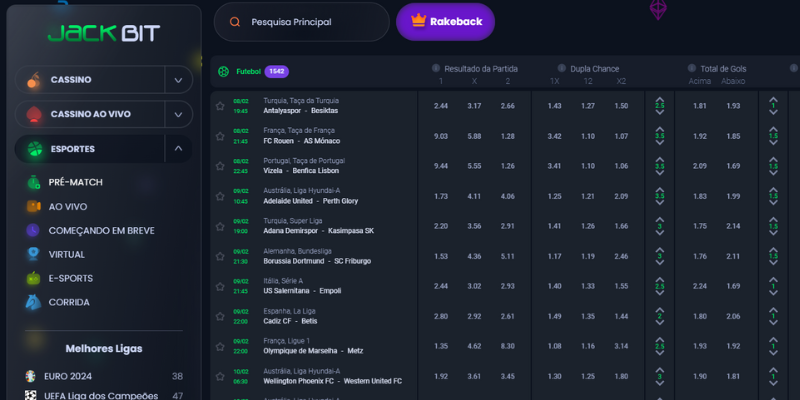Pick X2 odds 3.14 Marselha - Metz
The image size is (800, 400).
point(621,347)
